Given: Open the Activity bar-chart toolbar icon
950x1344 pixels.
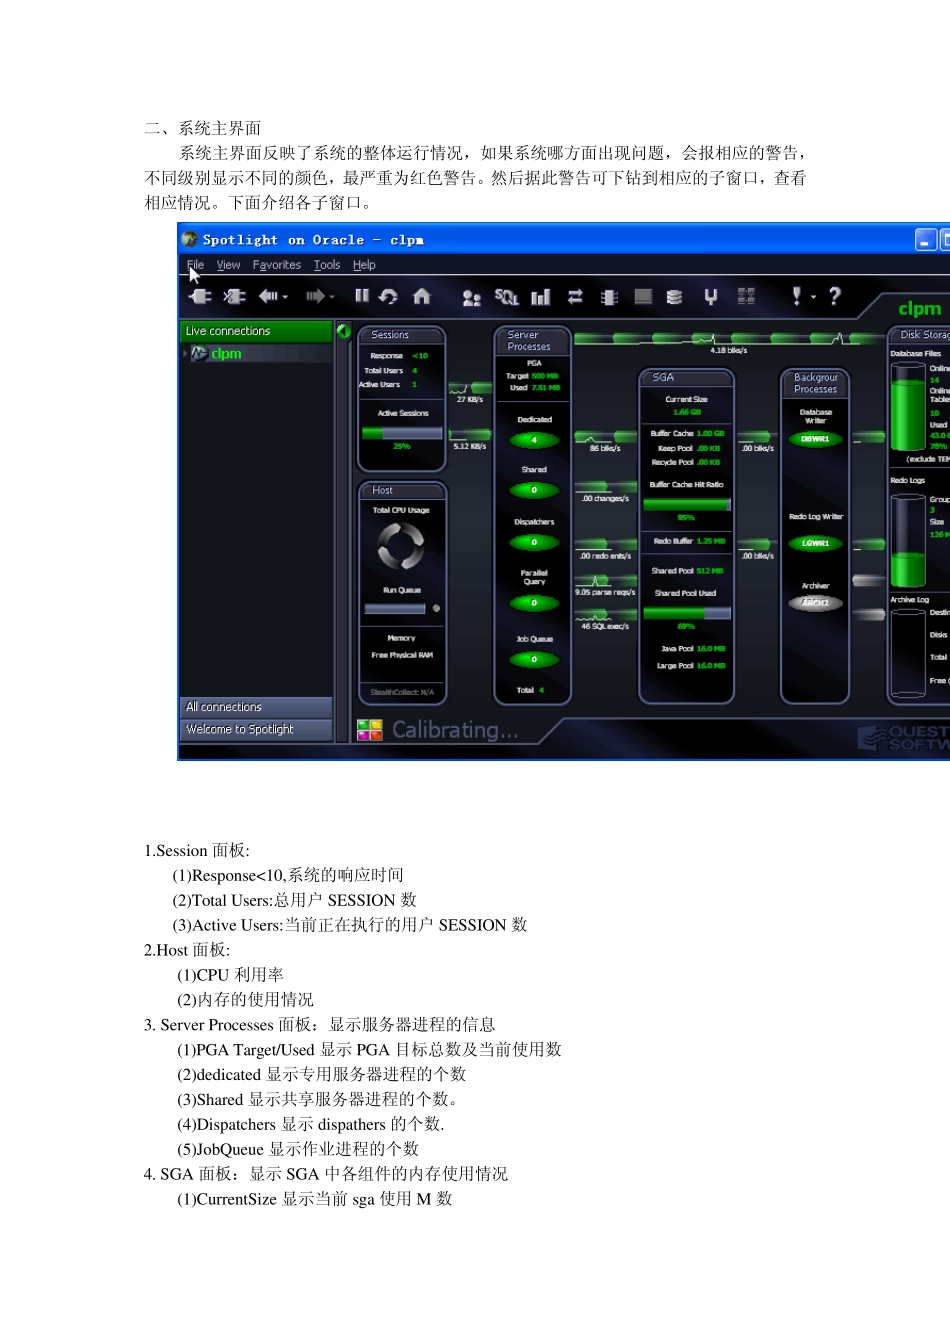Looking at the screenshot, I should tap(541, 297).
